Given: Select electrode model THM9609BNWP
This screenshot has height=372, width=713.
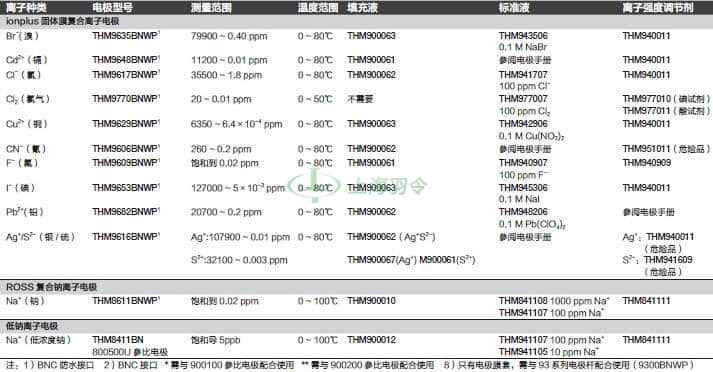Looking at the screenshot, I should tap(126, 162).
